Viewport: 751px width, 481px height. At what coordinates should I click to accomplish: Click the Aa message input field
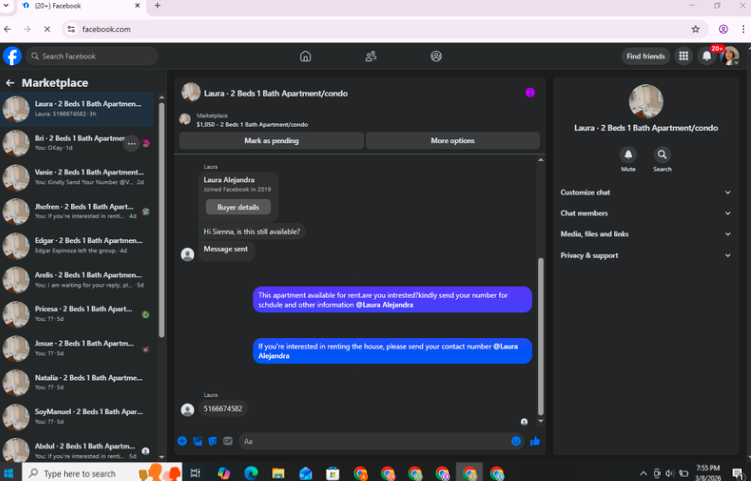pyautogui.click(x=375, y=441)
